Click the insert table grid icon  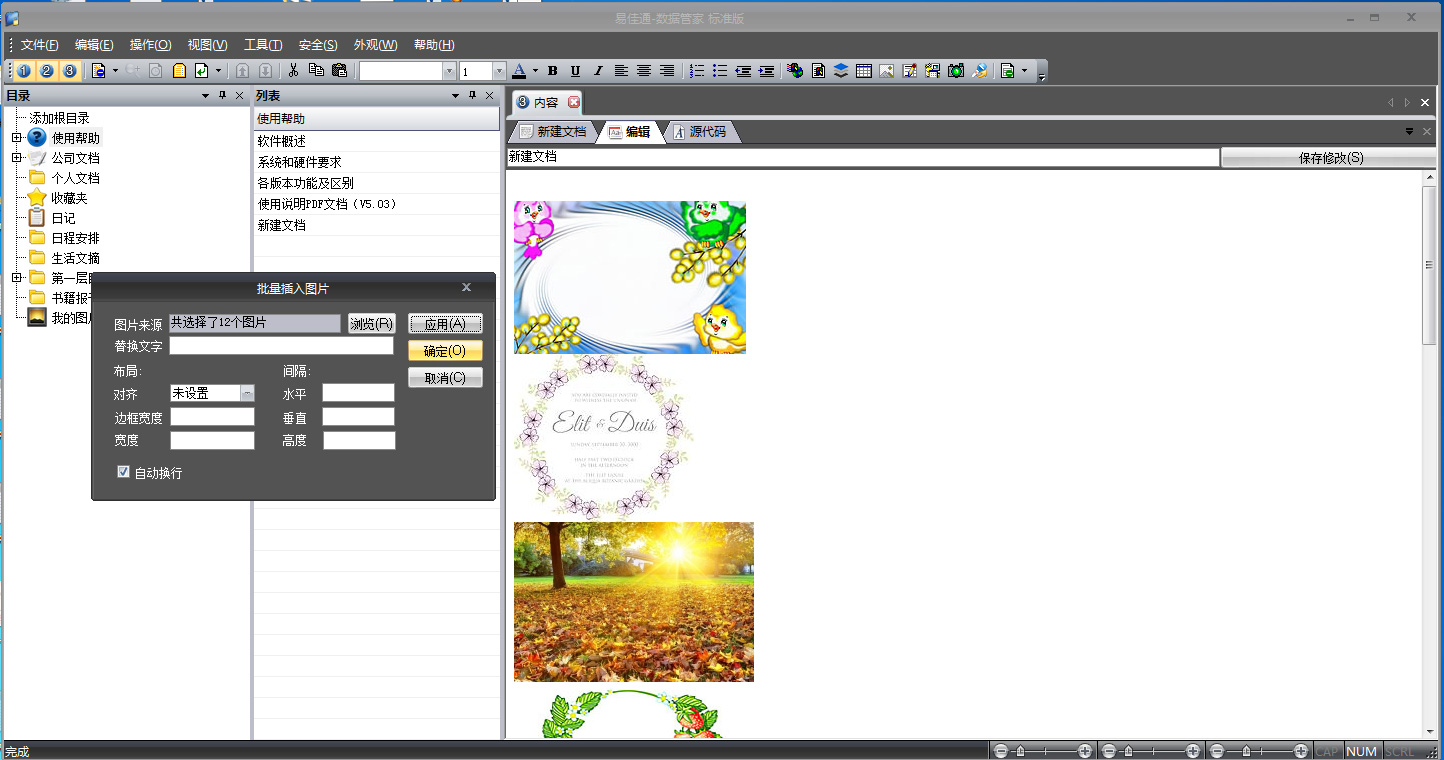coord(863,71)
